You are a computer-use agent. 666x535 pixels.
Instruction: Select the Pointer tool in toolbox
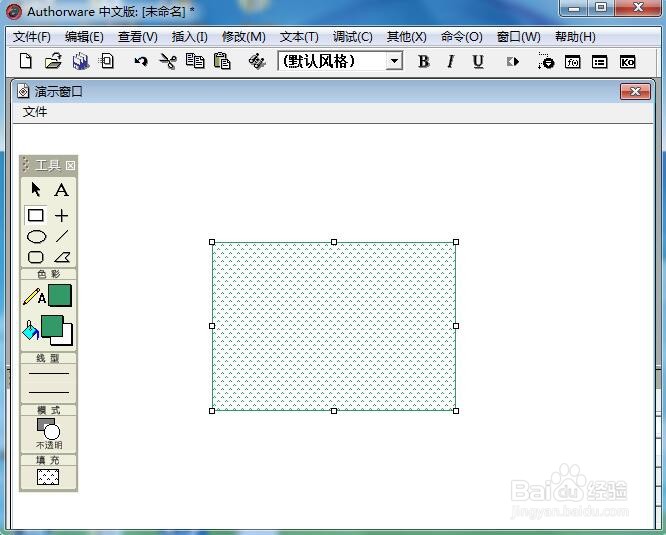pyautogui.click(x=36, y=189)
